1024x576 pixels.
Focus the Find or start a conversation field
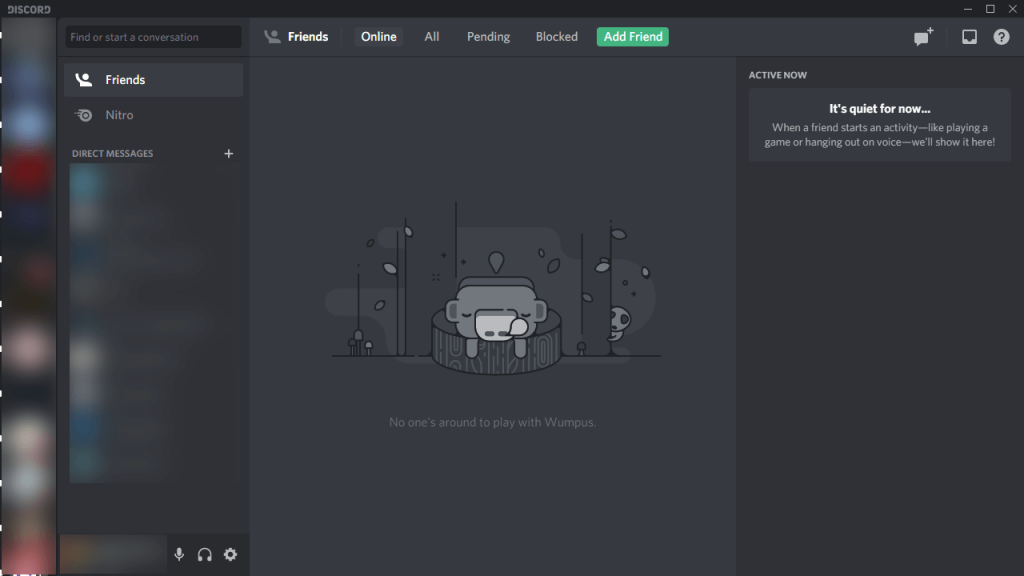(x=153, y=37)
